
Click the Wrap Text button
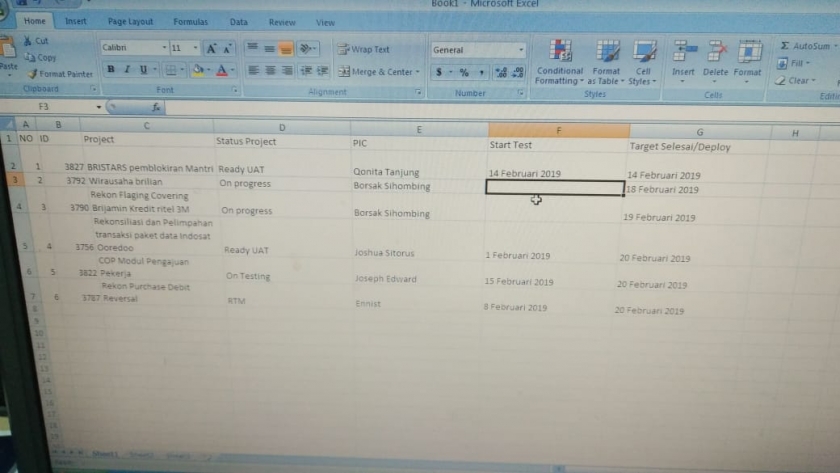click(364, 49)
